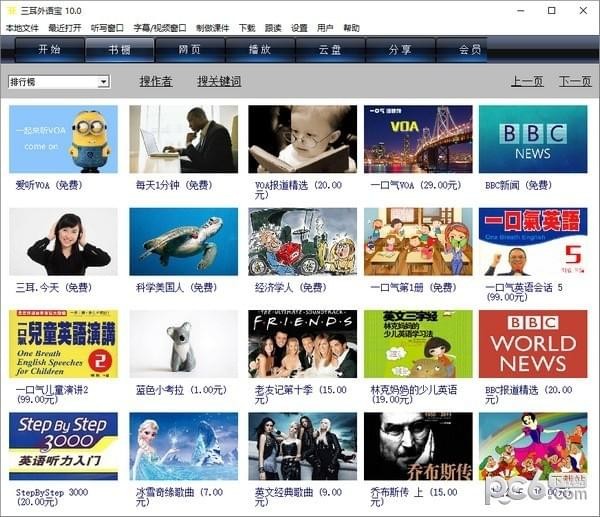Open the 英文经典歌曲 girl group thumbnail
The width and height of the screenshot is (600, 517).
tap(302, 446)
